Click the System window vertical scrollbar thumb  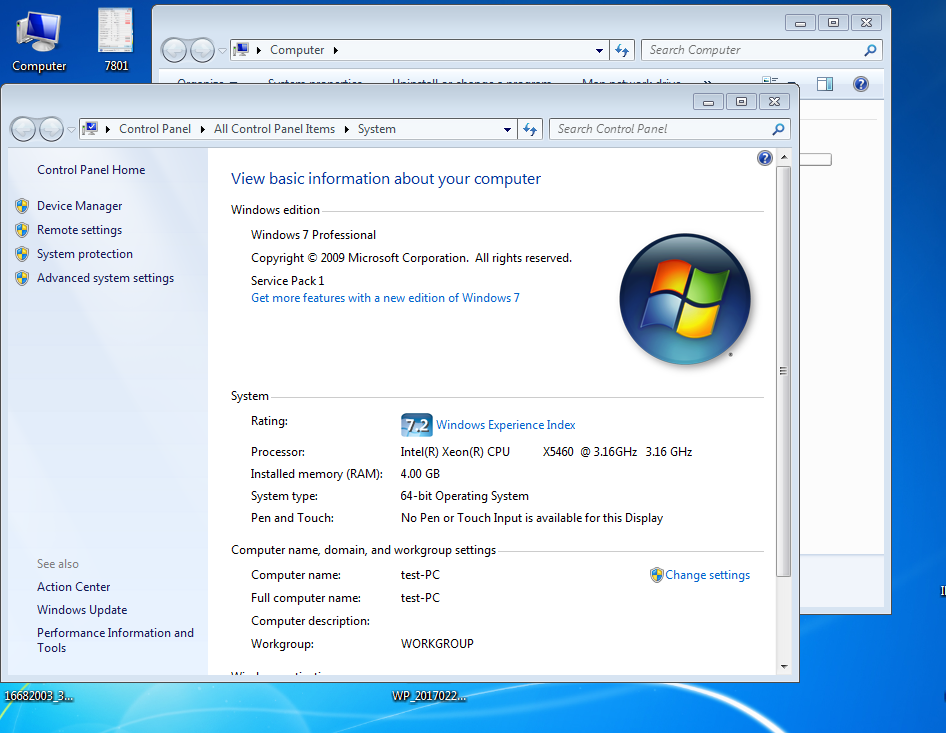(783, 372)
